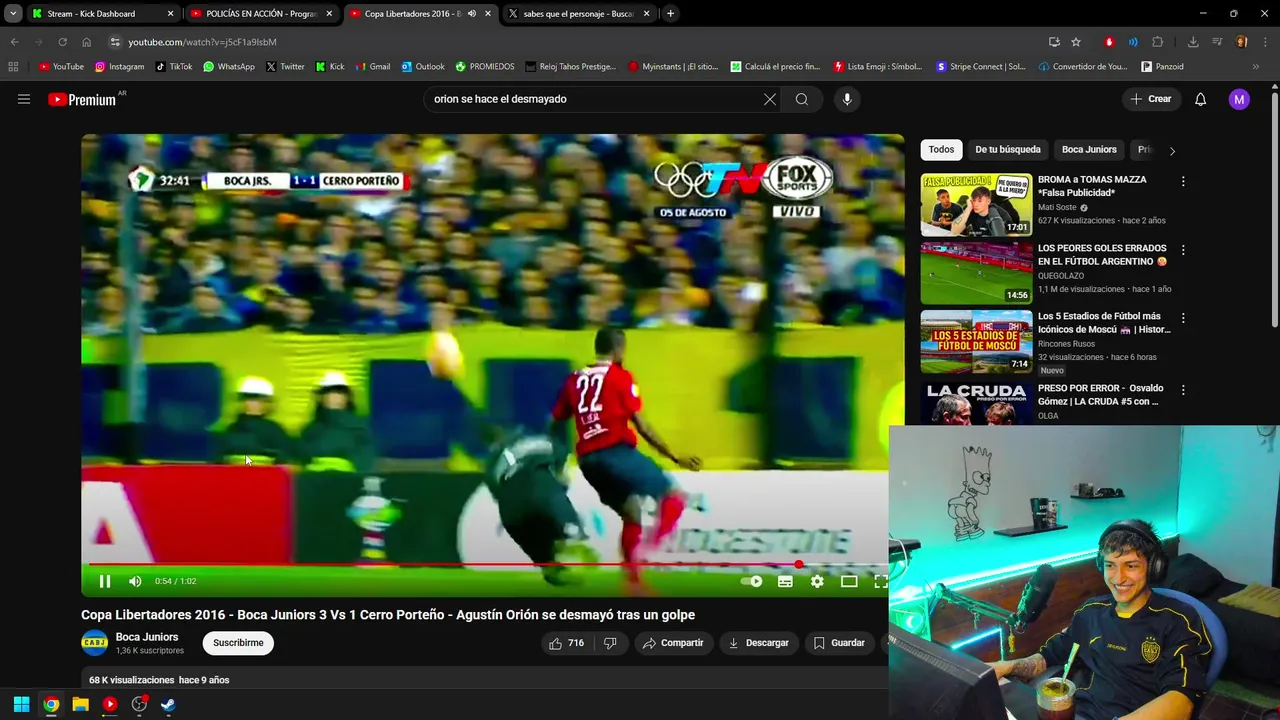1280x720 pixels.
Task: Mute the video volume
Action: [135, 581]
